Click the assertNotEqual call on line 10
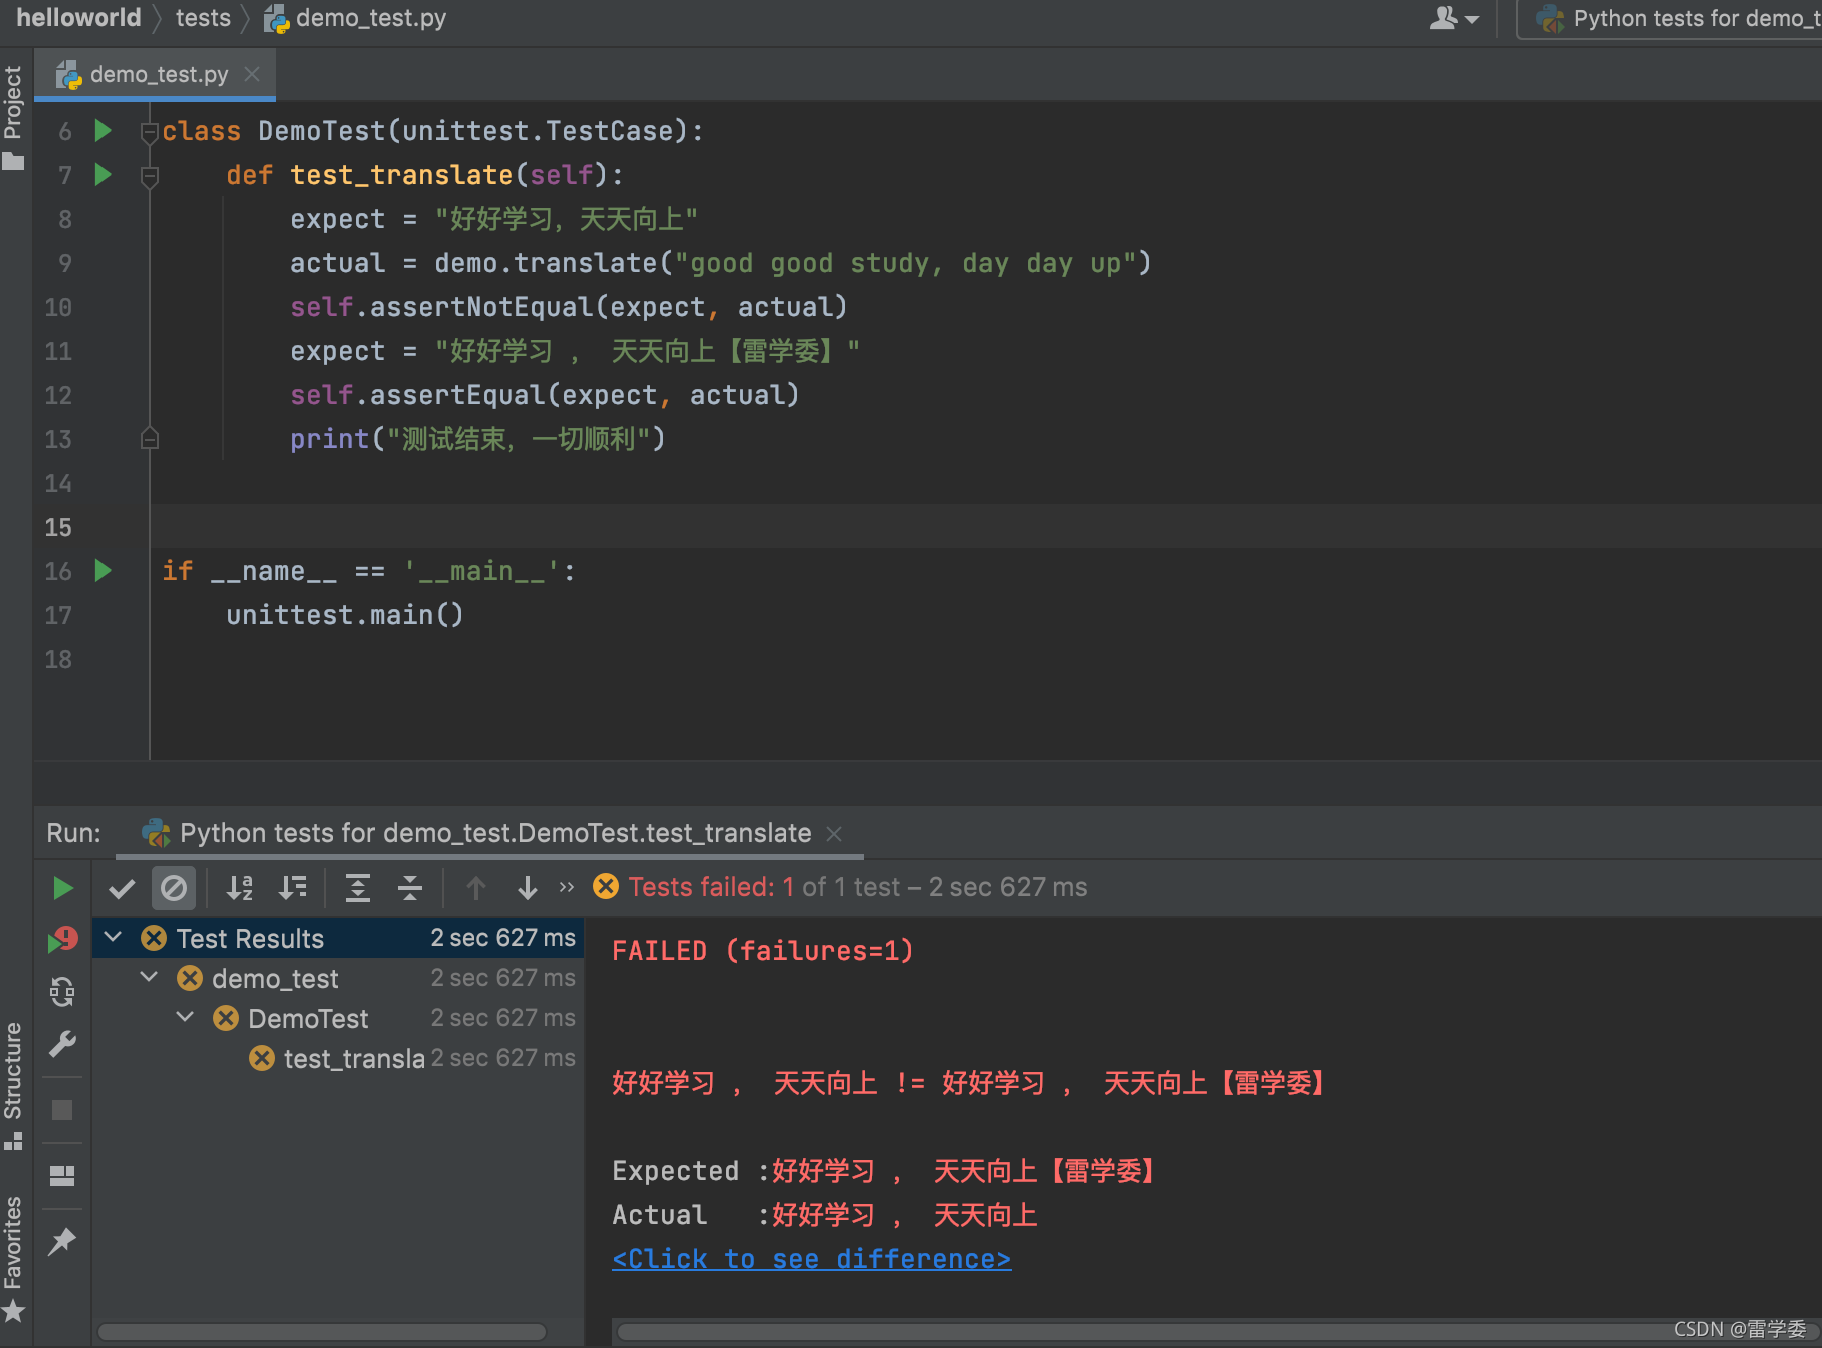This screenshot has height=1348, width=1822. (568, 307)
